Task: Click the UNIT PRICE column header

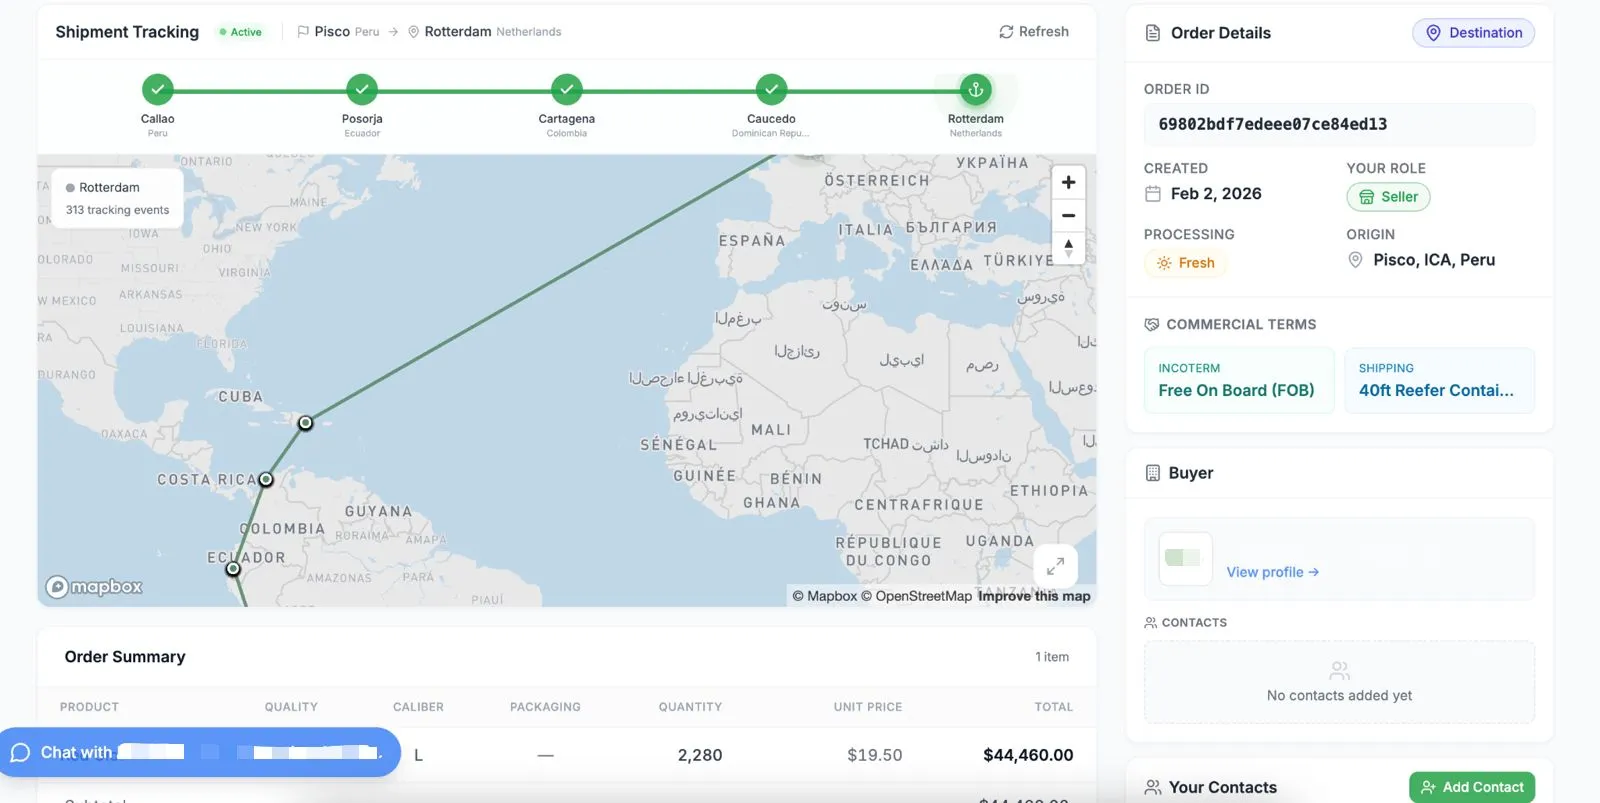Action: tap(868, 707)
